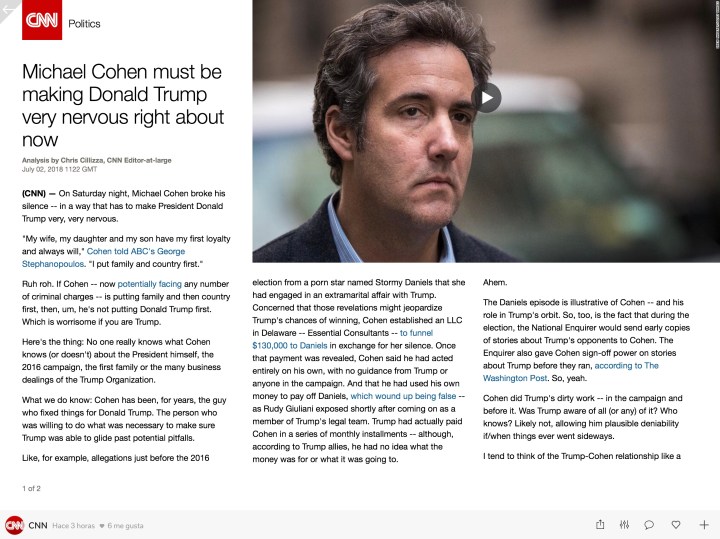Image resolution: width=720 pixels, height=539 pixels.
Task: Add article with the plus icon
Action: click(704, 524)
